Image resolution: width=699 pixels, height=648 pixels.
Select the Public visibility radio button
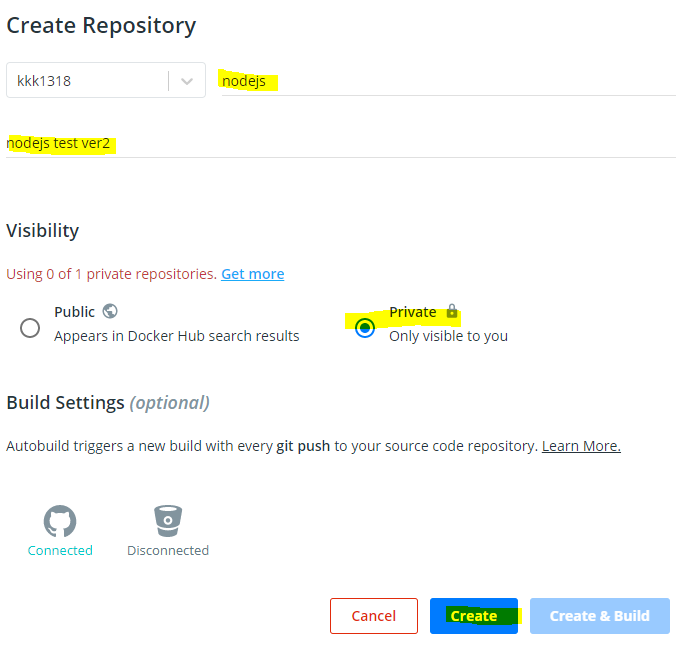pyautogui.click(x=30, y=328)
